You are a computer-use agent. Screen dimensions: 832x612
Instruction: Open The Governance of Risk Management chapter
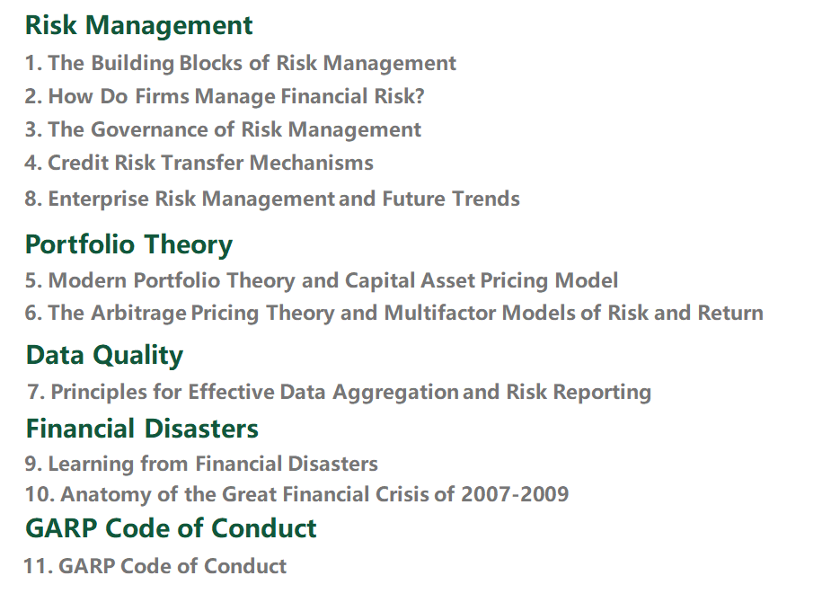(x=223, y=130)
